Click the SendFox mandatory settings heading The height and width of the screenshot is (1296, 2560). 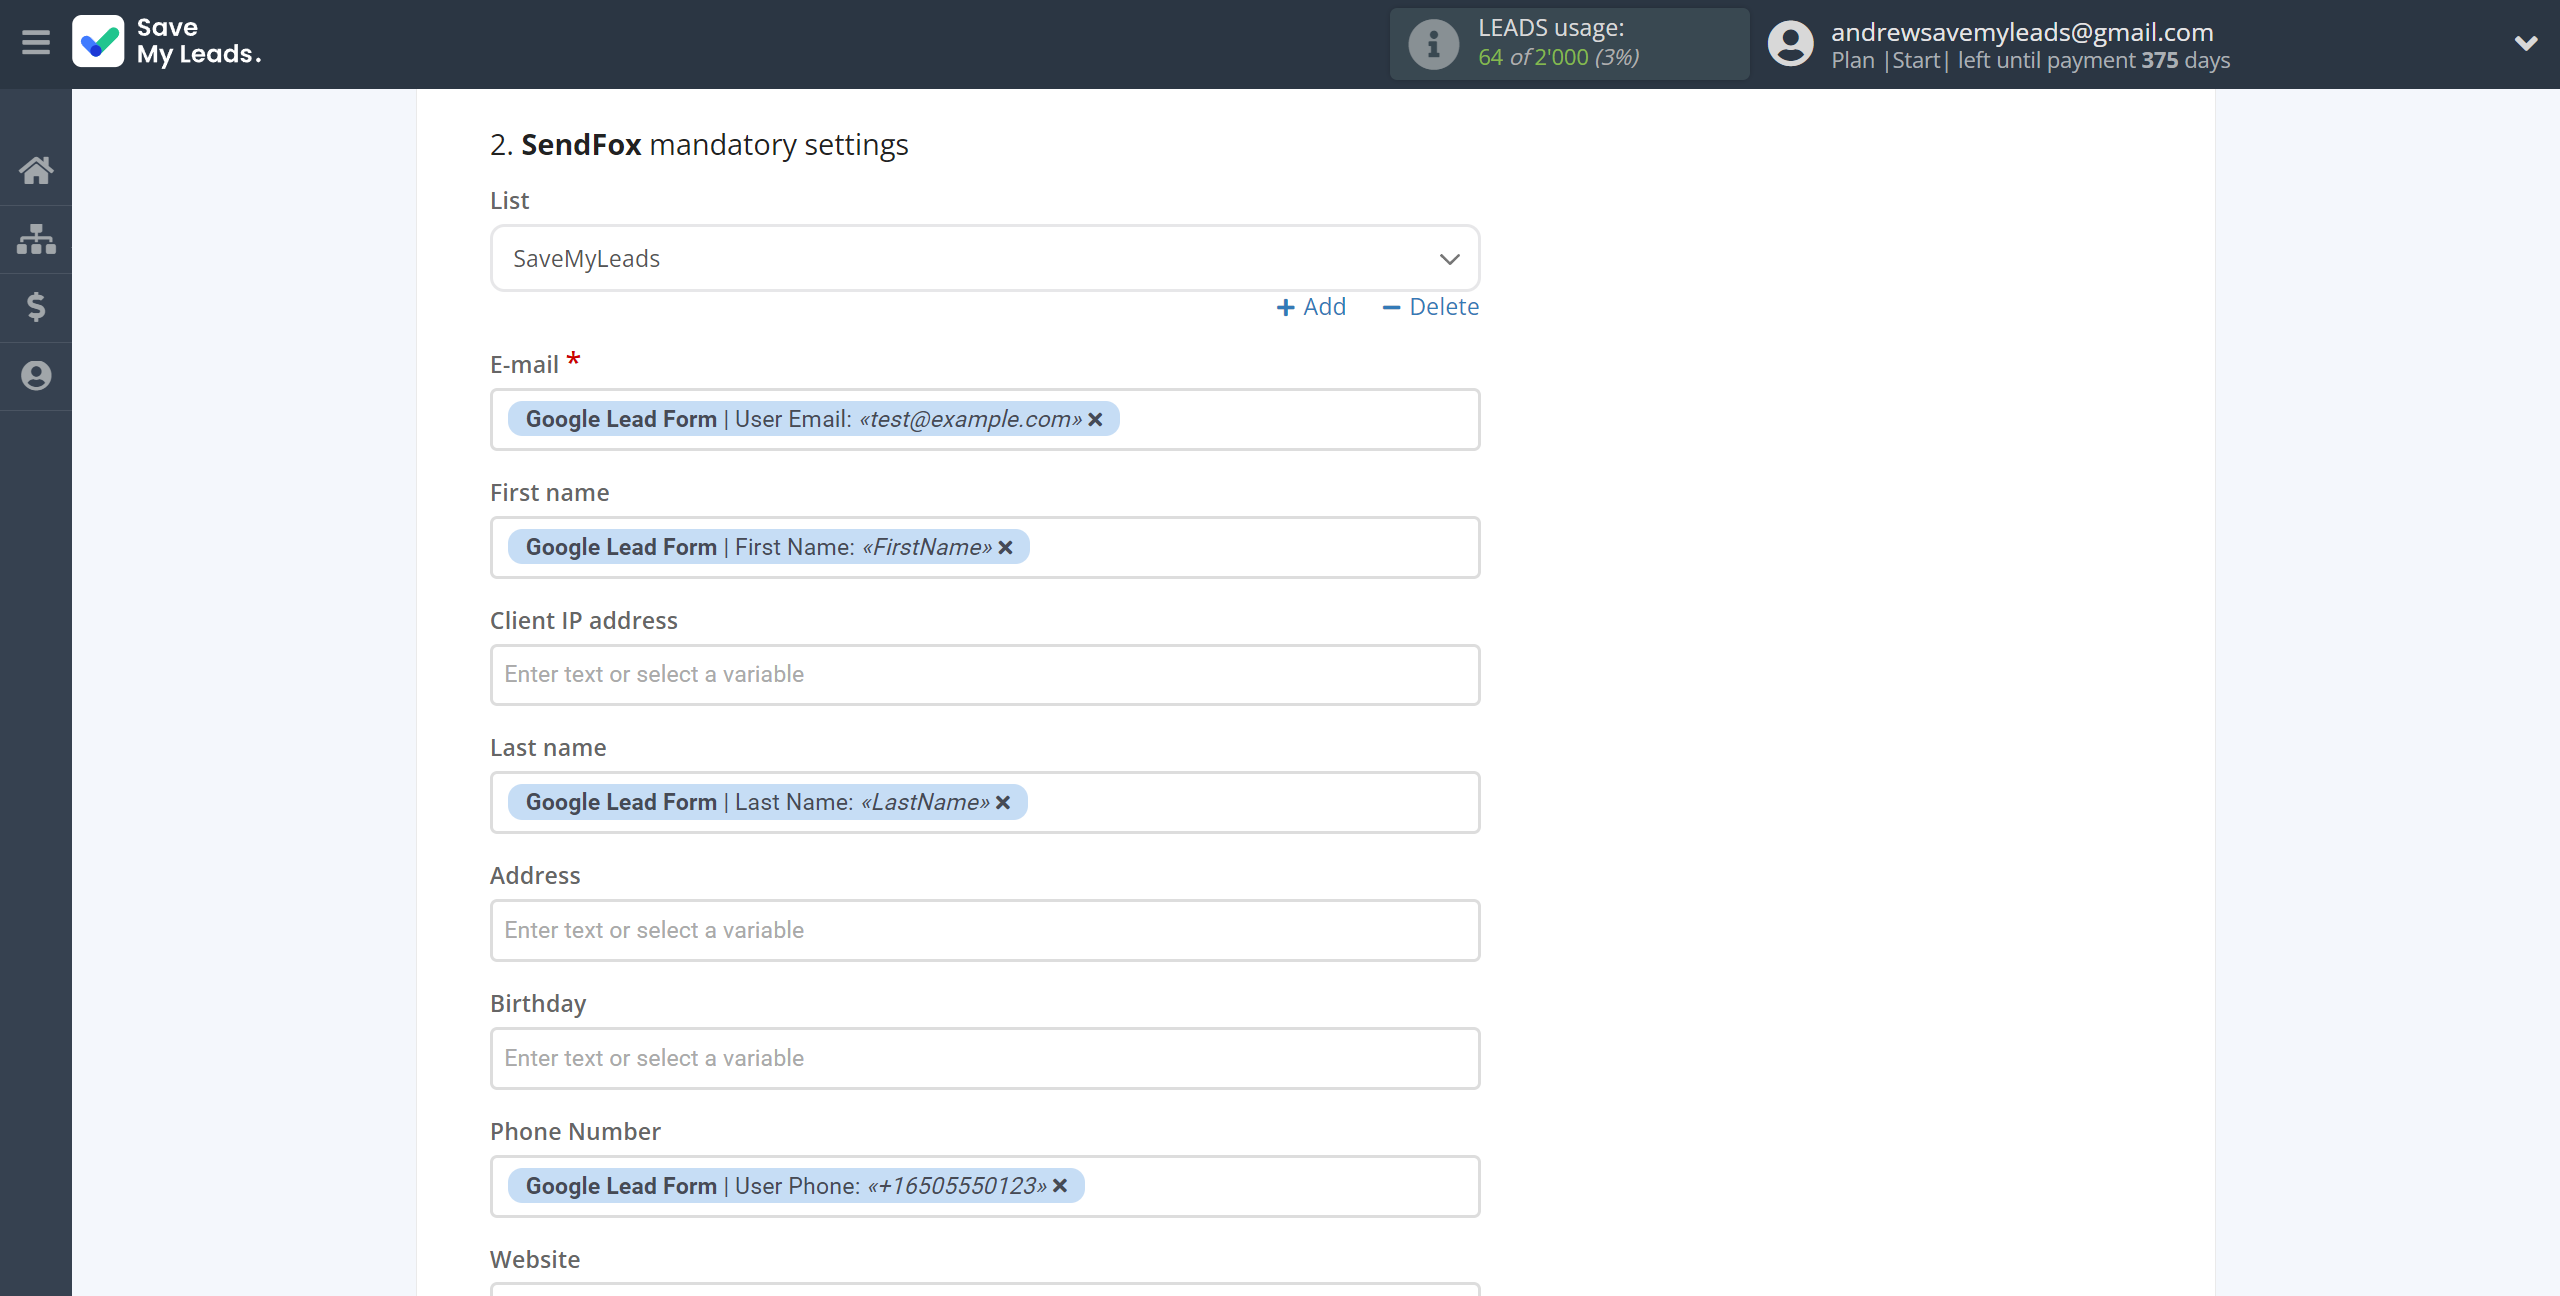point(699,145)
